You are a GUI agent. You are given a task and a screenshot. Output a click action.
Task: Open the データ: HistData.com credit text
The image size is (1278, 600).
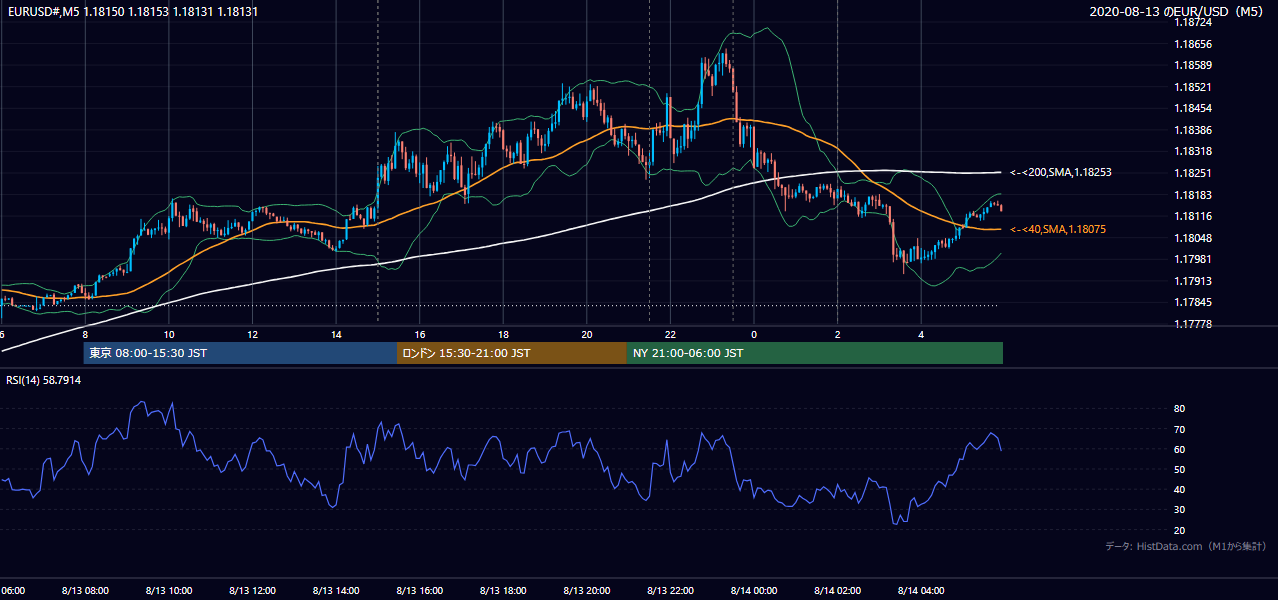pos(1185,547)
